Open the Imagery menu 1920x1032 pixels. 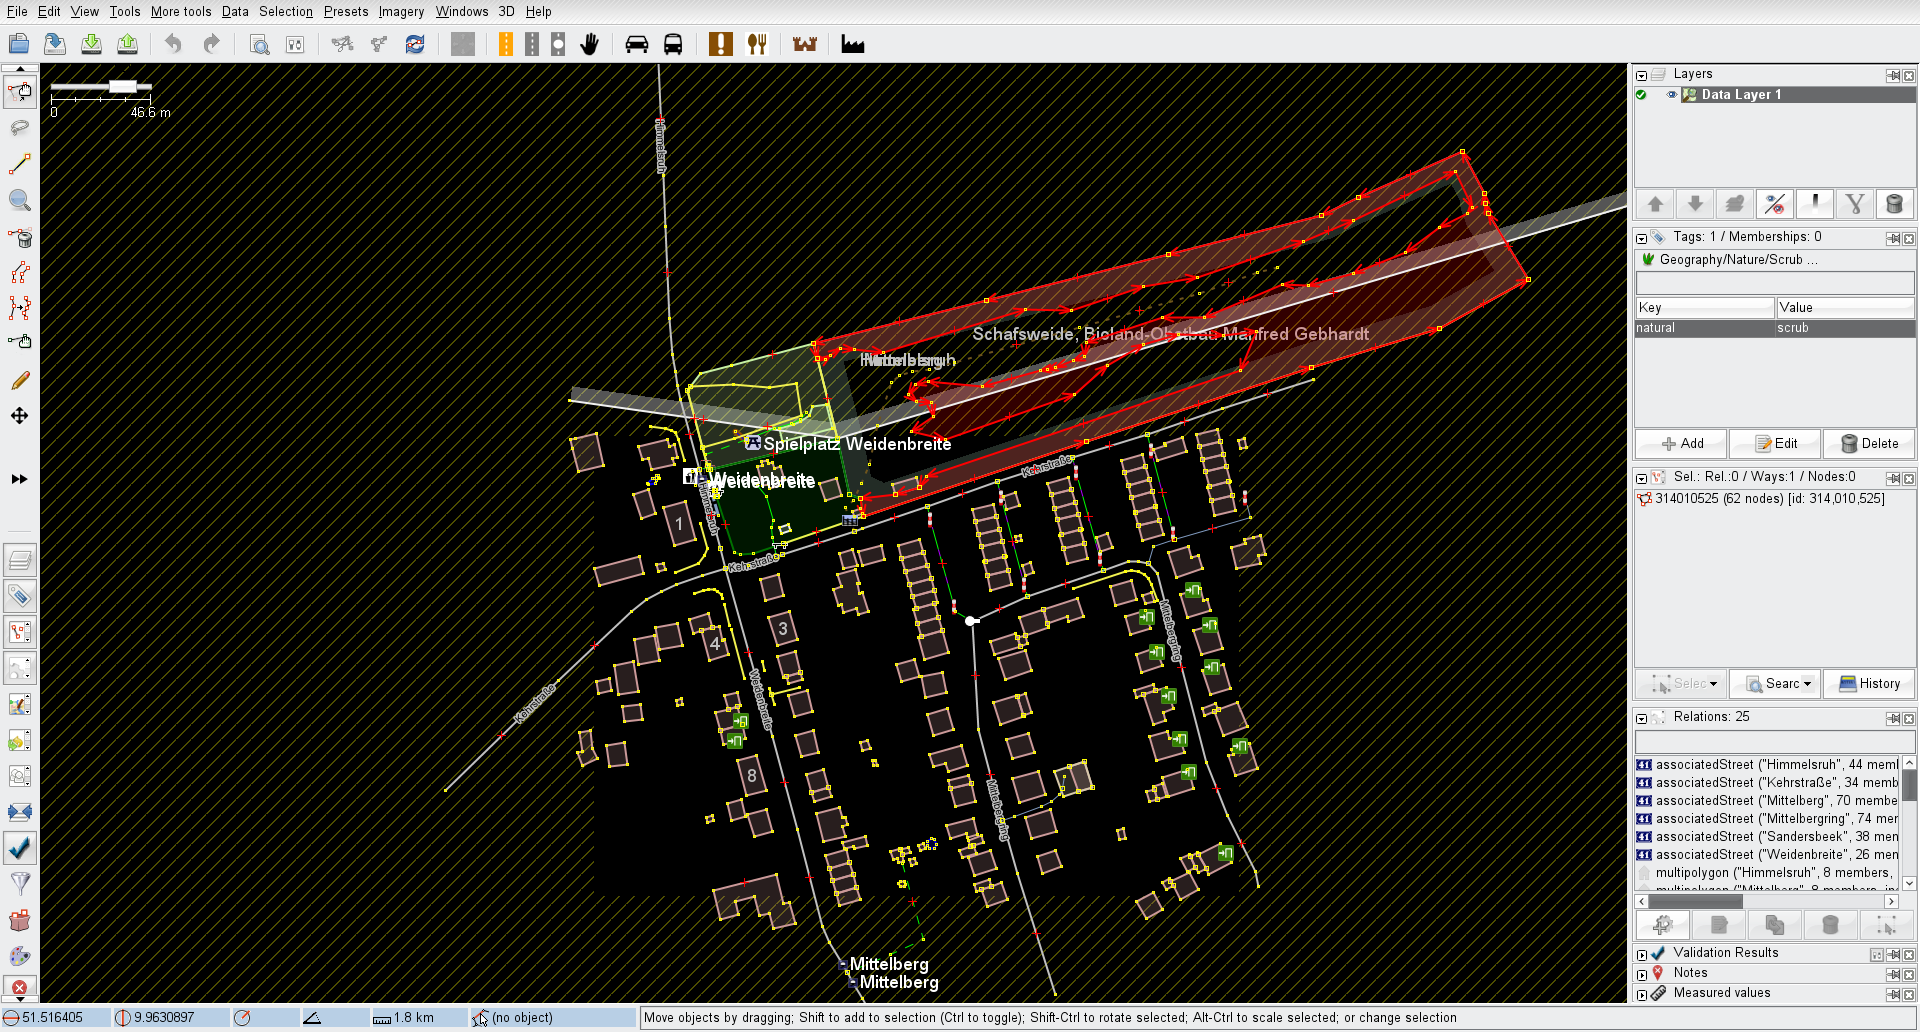point(400,12)
